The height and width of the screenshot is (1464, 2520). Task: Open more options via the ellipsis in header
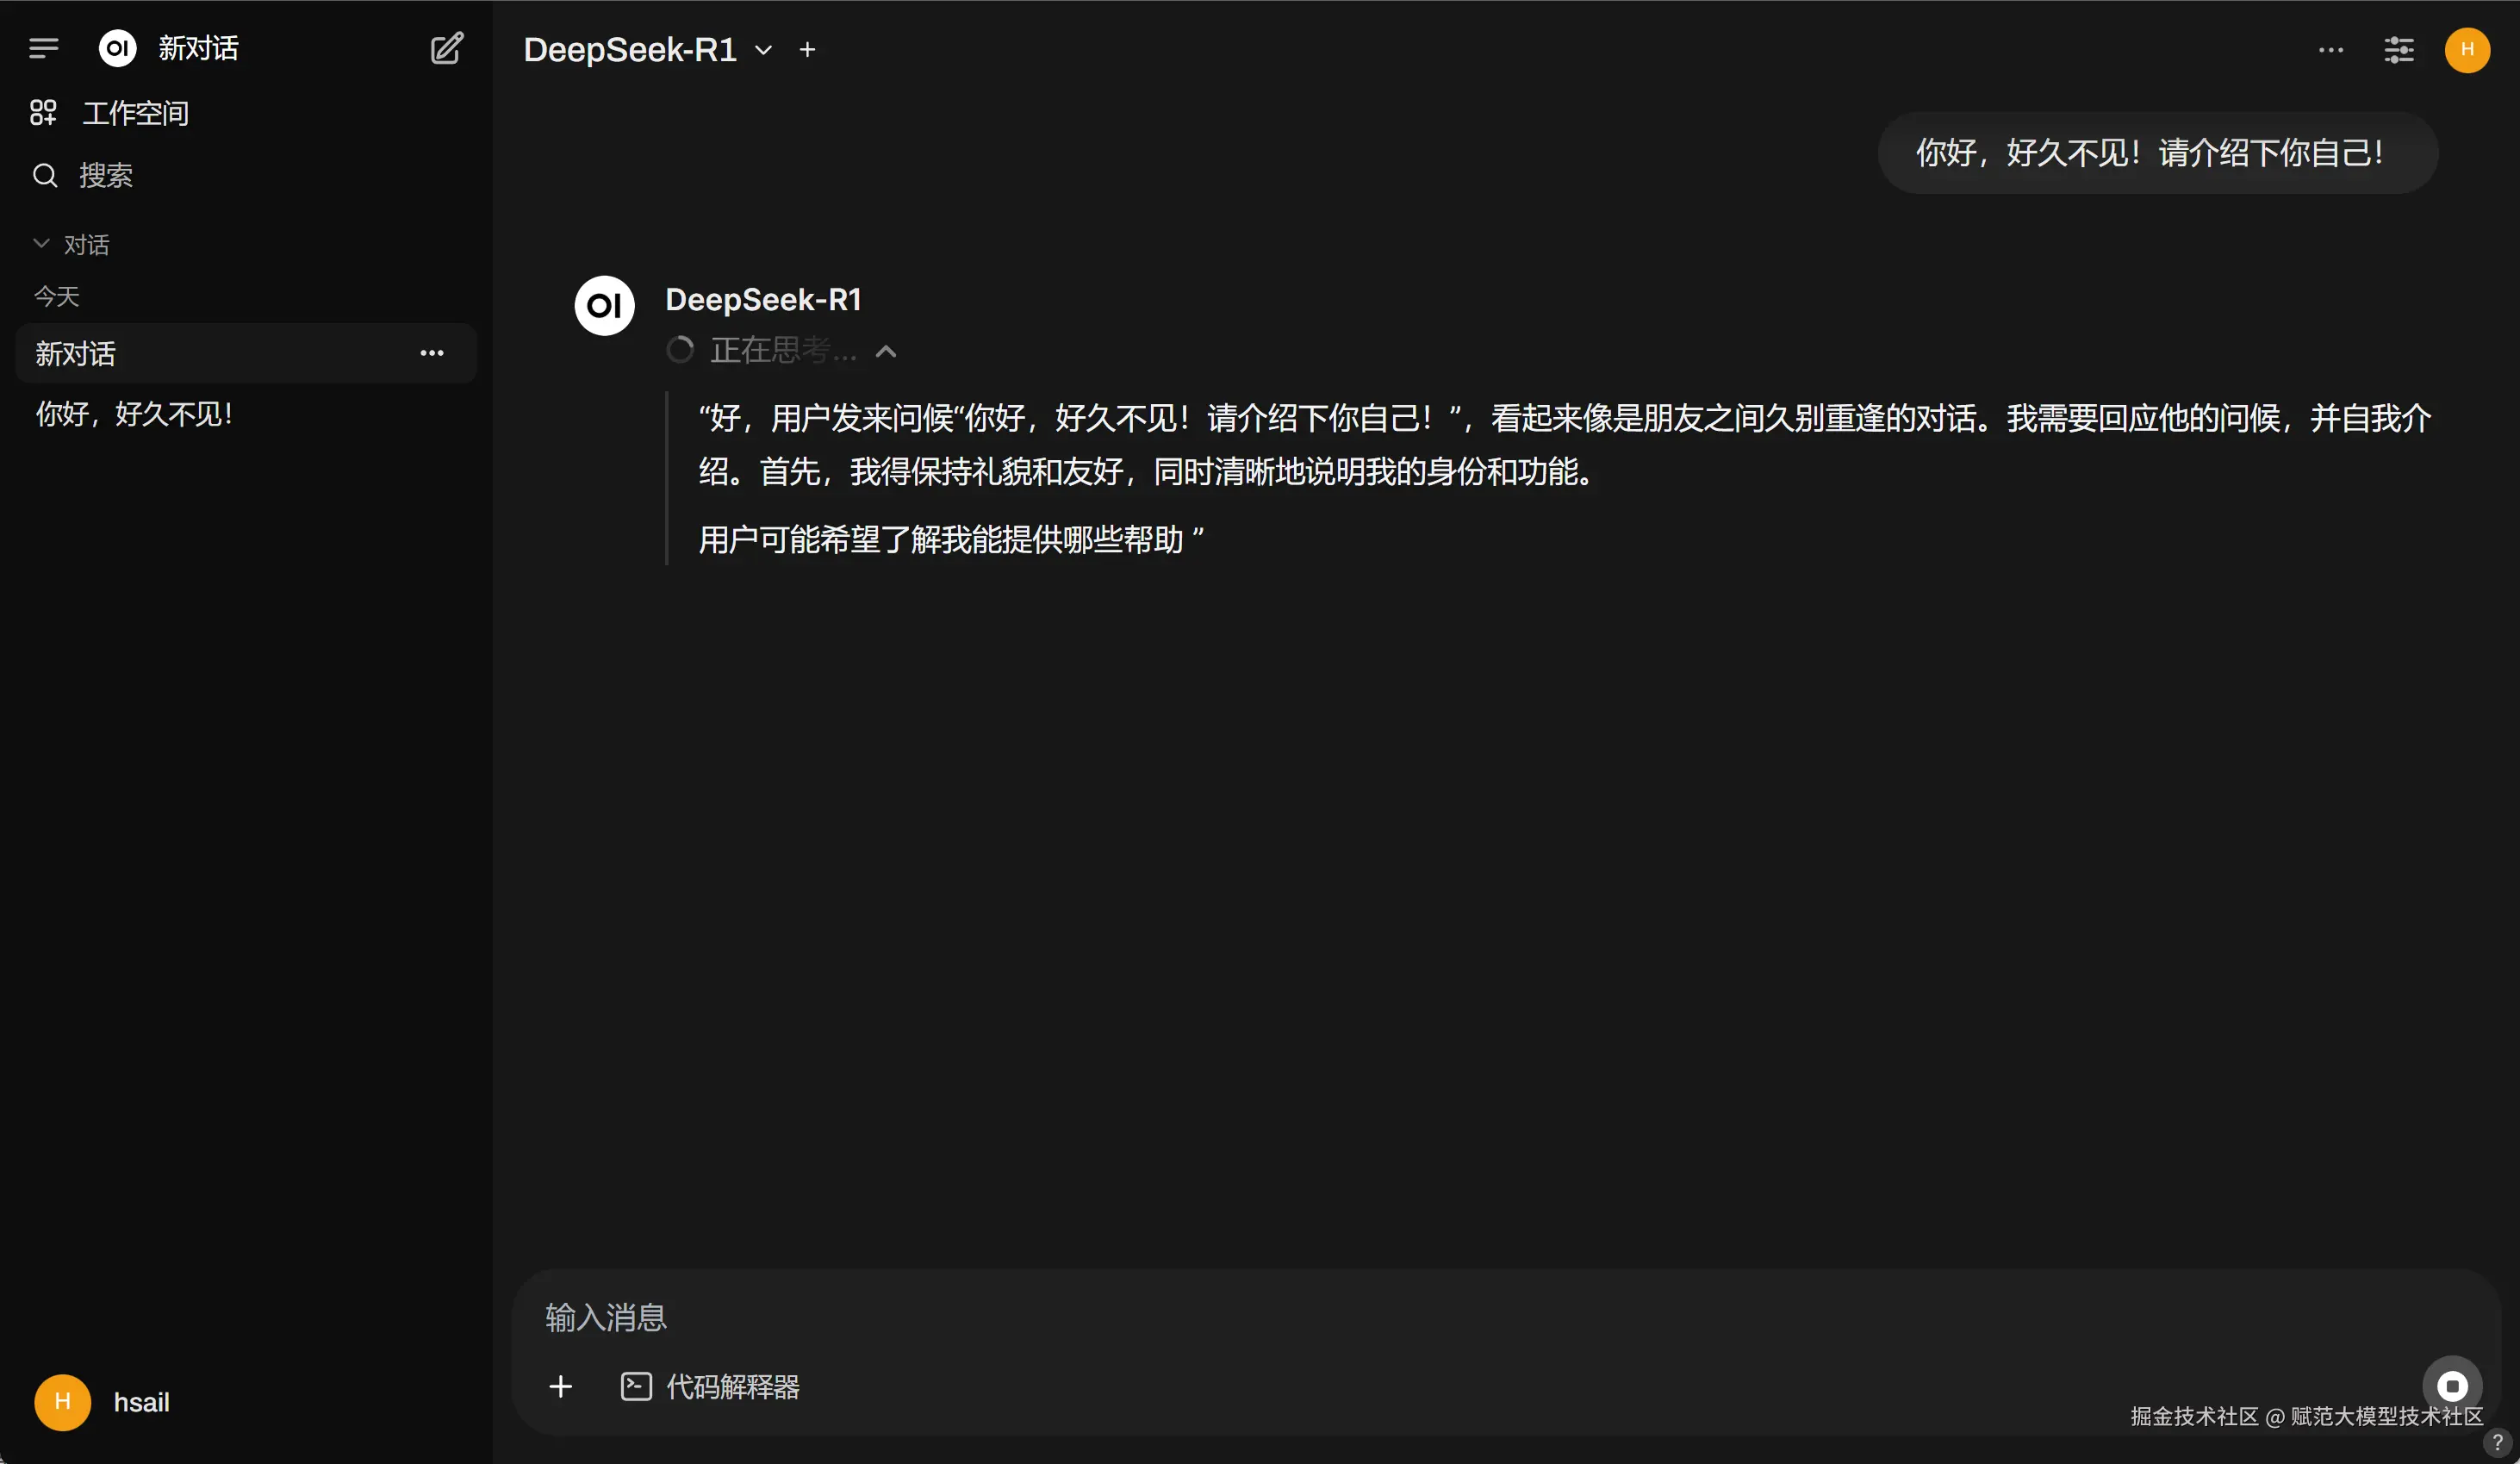[x=2330, y=50]
